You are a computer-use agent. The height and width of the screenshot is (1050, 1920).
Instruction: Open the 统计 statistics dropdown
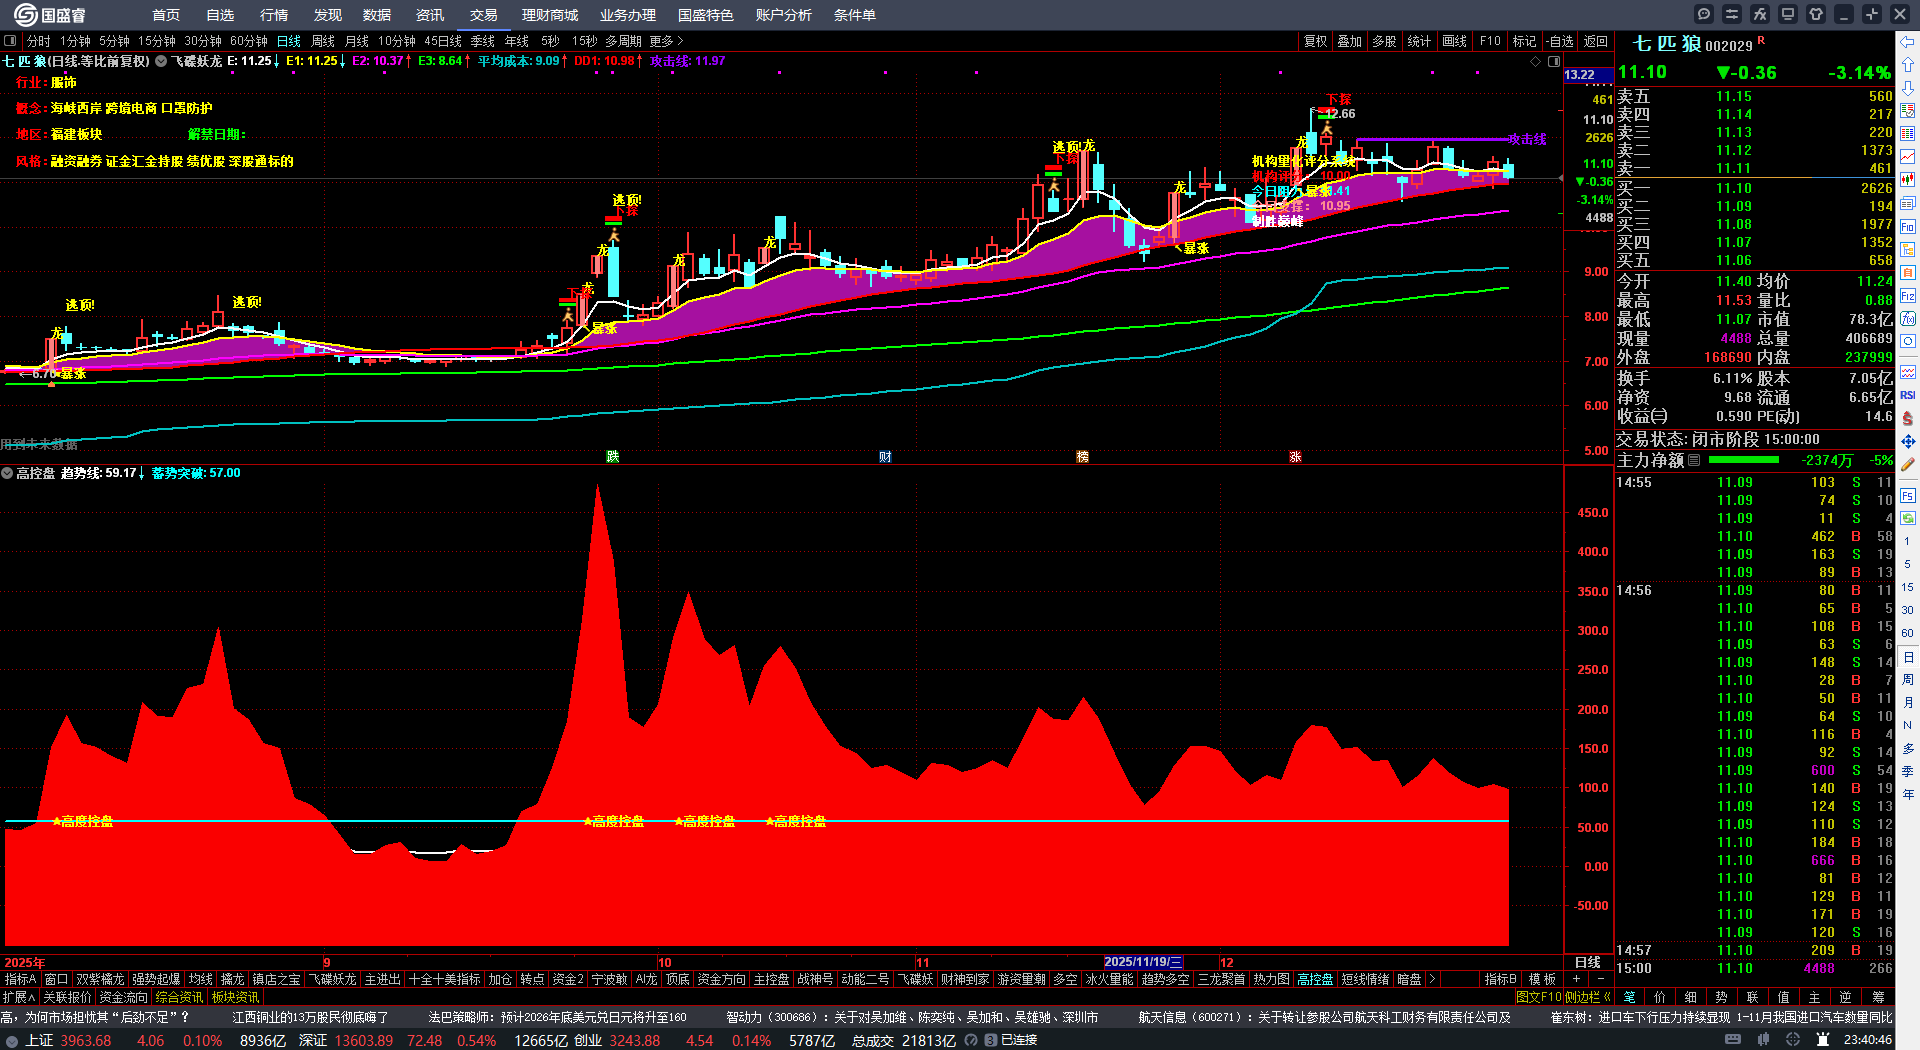pos(1419,41)
